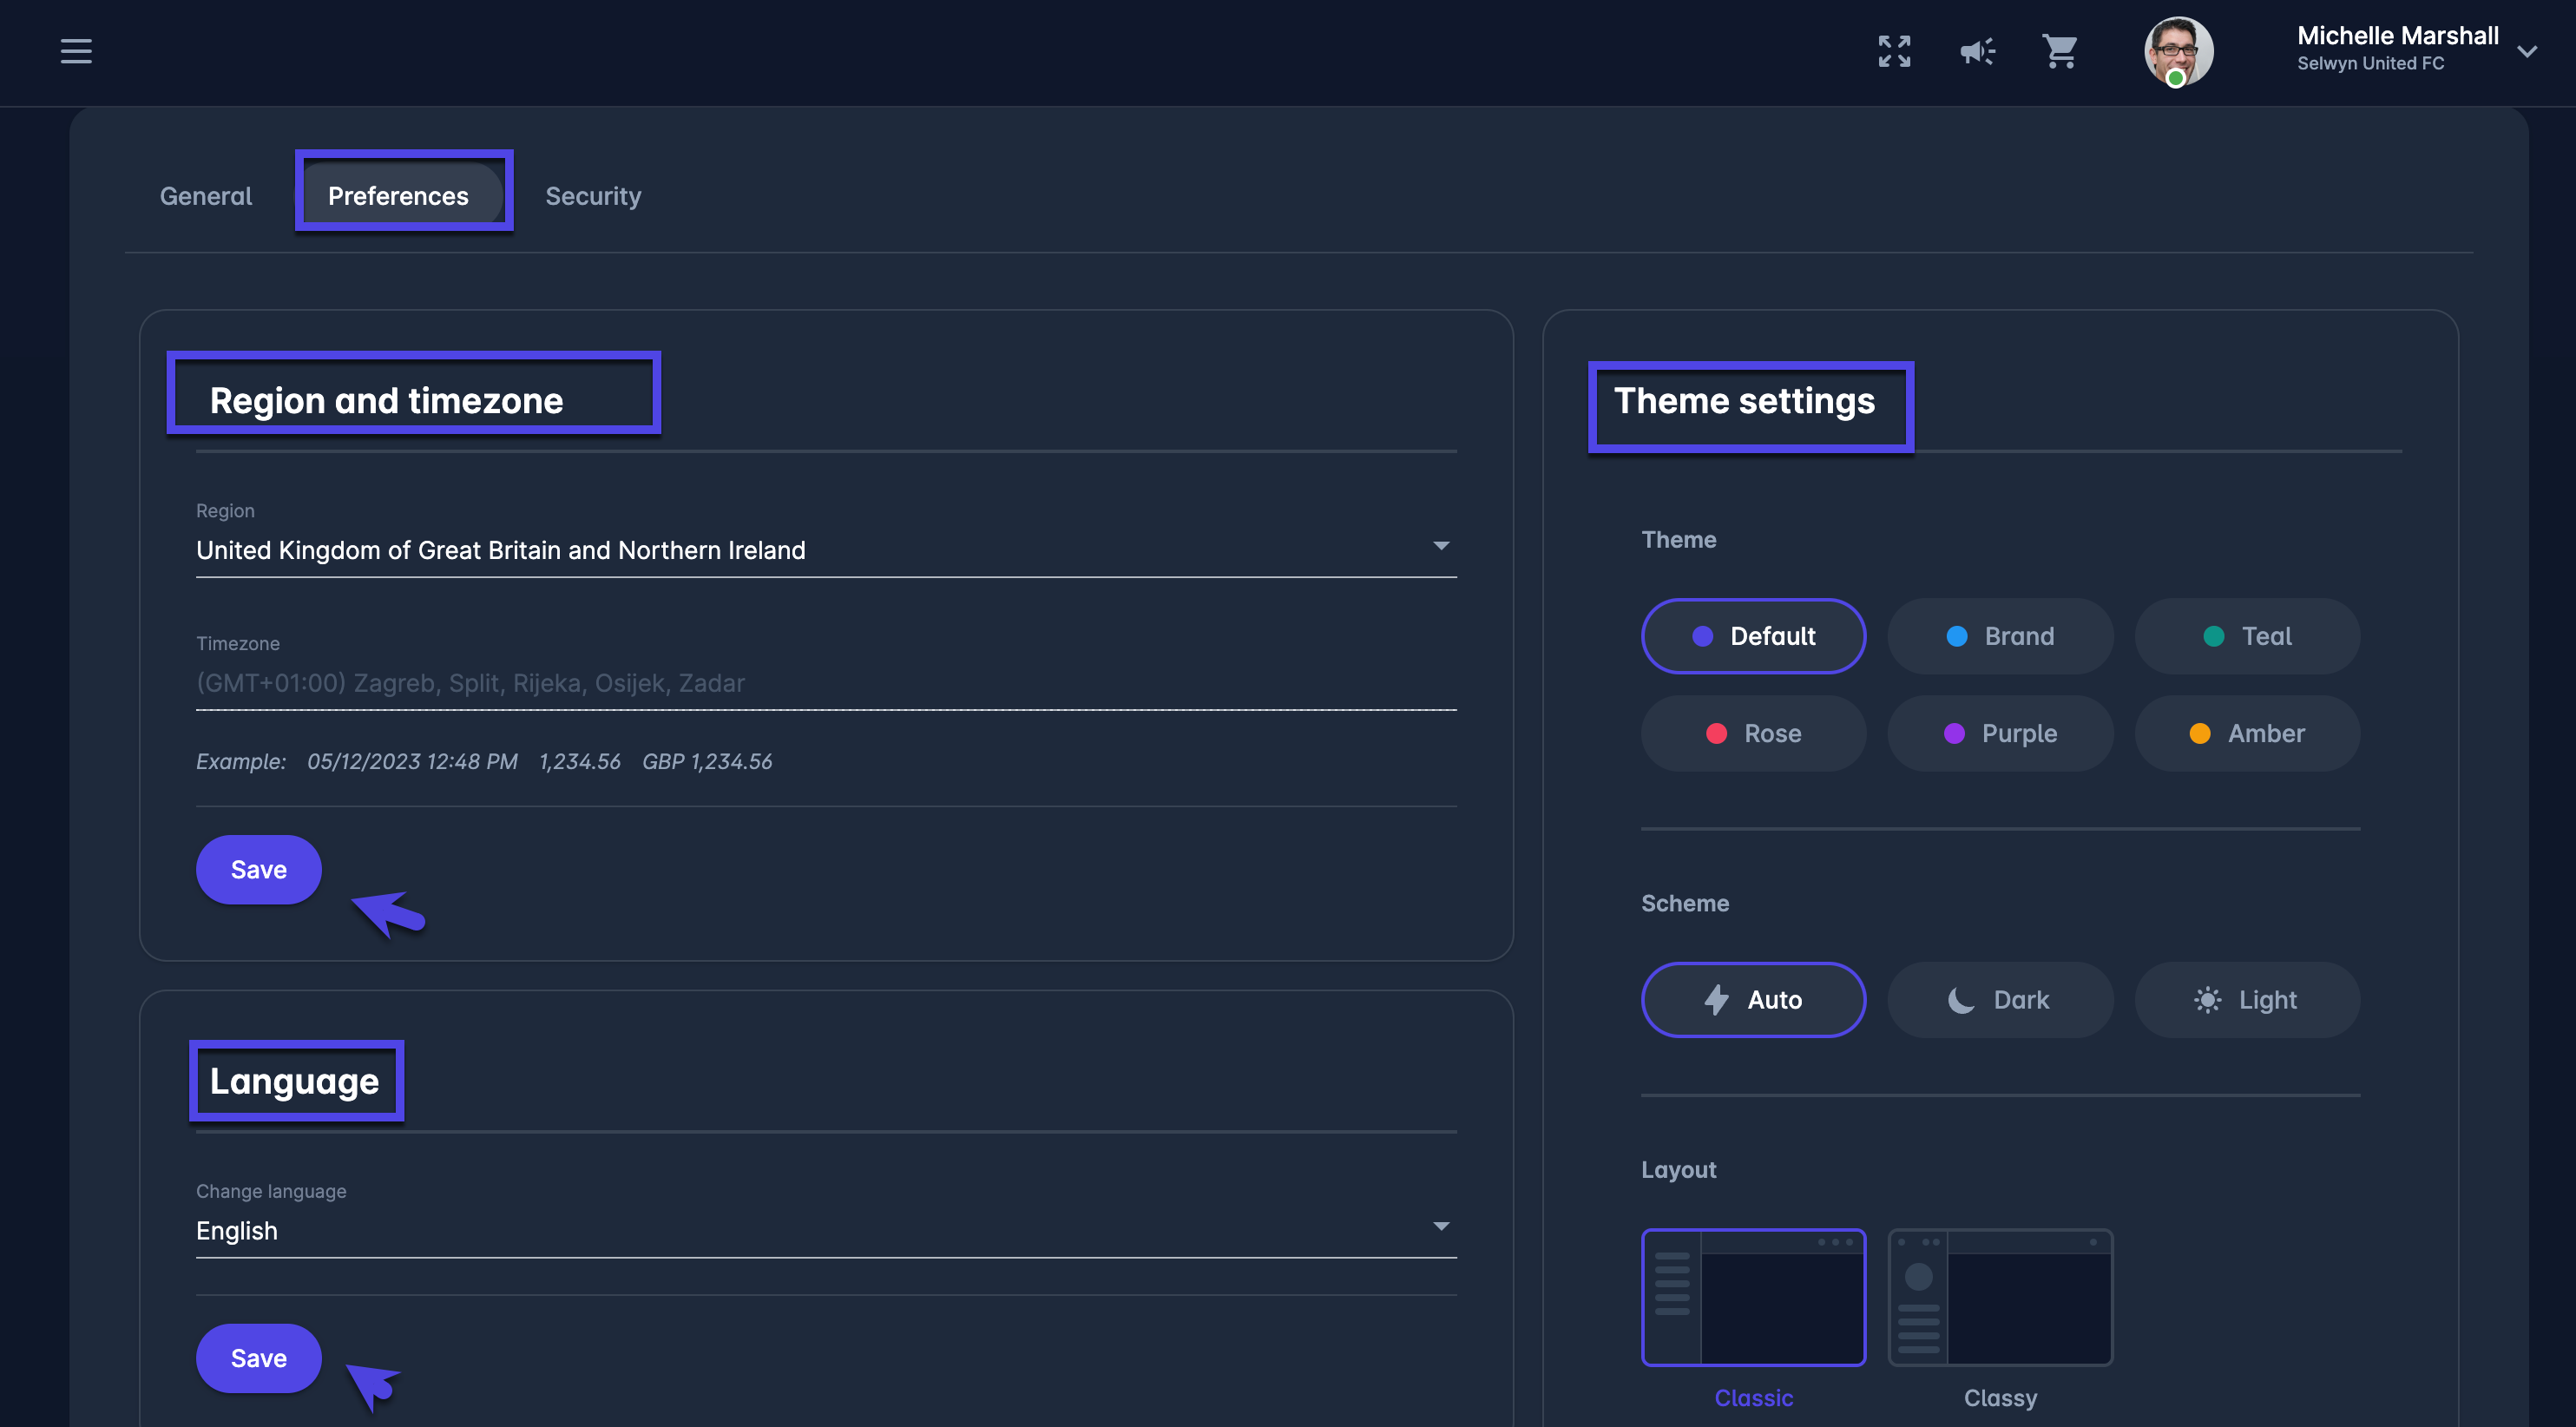The height and width of the screenshot is (1427, 2576).
Task: Select the Auto scheme option
Action: (x=1753, y=1000)
